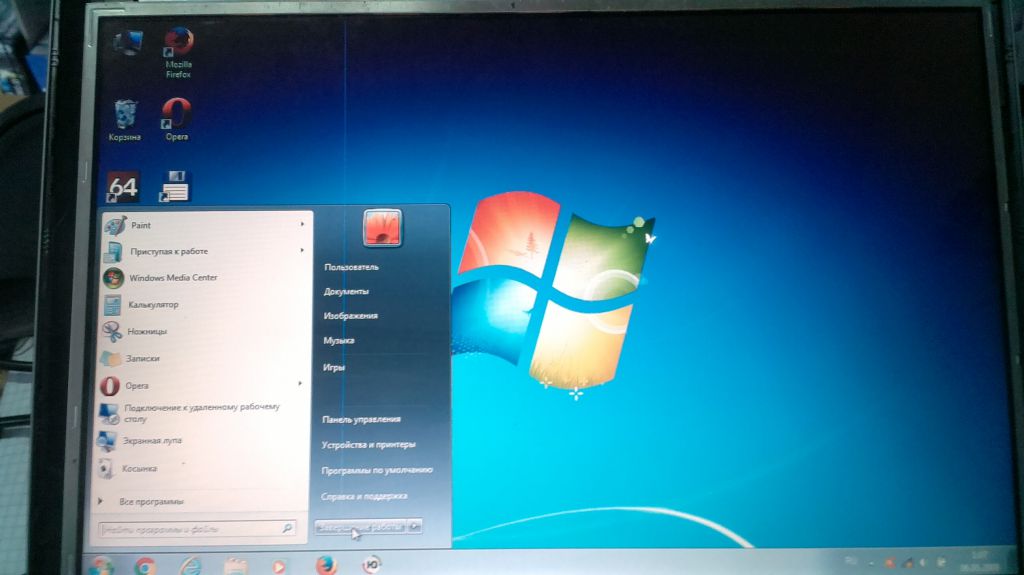The height and width of the screenshot is (575, 1024).
Task: Expand Приступая к работе submenu arrow
Action: pos(302,250)
